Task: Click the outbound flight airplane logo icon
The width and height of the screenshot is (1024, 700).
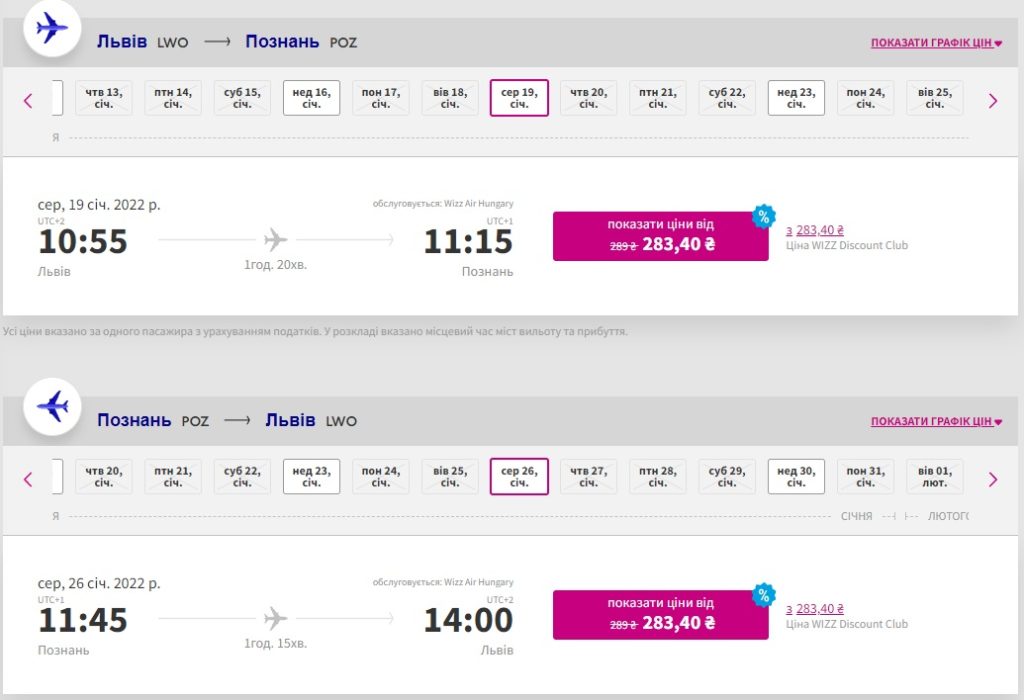Action: (x=52, y=28)
